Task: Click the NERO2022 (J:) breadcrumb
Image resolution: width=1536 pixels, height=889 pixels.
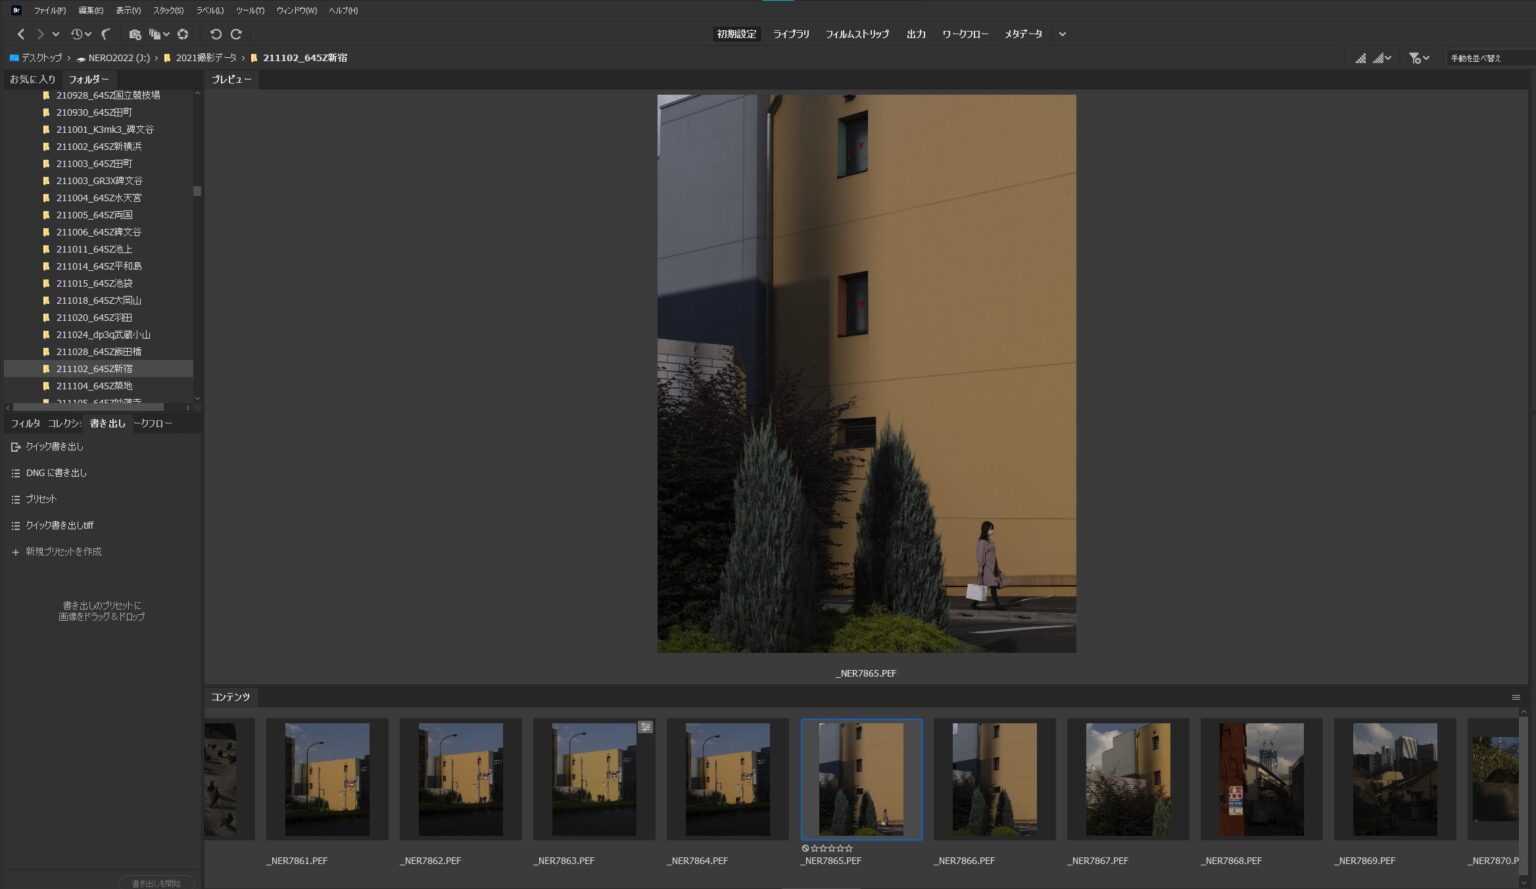Action: point(118,58)
